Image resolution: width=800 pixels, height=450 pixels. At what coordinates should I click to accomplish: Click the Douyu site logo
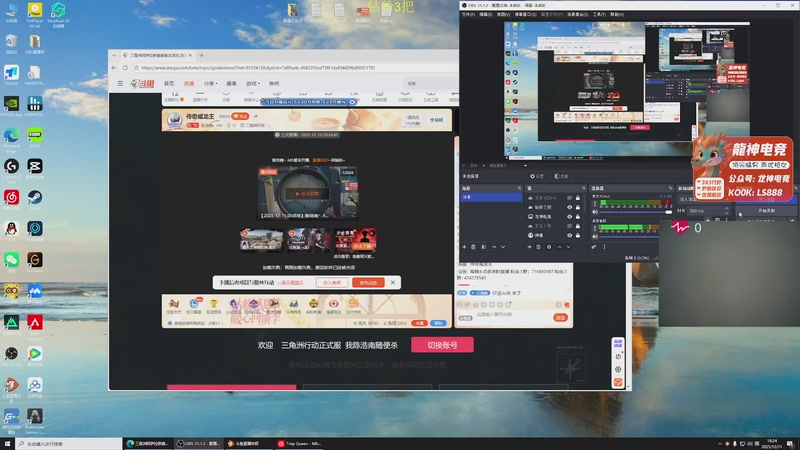[142, 83]
